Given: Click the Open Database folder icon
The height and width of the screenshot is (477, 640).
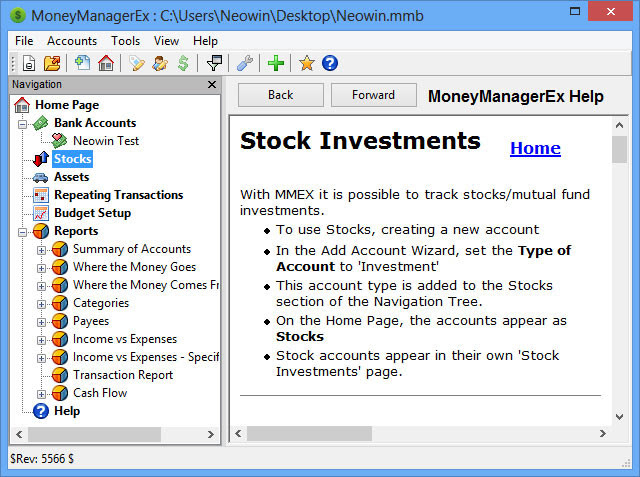Looking at the screenshot, I should (52, 63).
